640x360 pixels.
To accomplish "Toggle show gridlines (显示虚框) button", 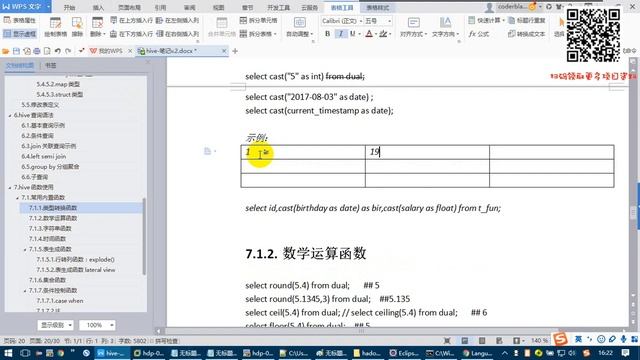I will (20, 34).
